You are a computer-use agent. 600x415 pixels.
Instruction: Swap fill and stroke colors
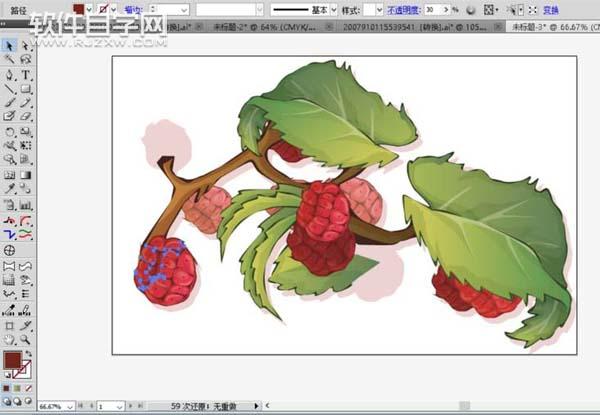[x=31, y=354]
